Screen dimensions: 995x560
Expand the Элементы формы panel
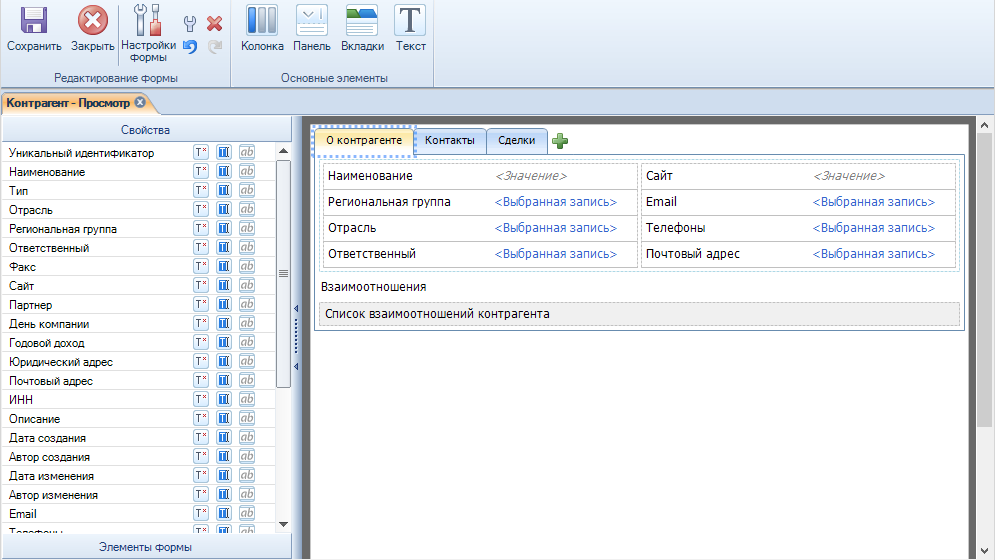(146, 547)
